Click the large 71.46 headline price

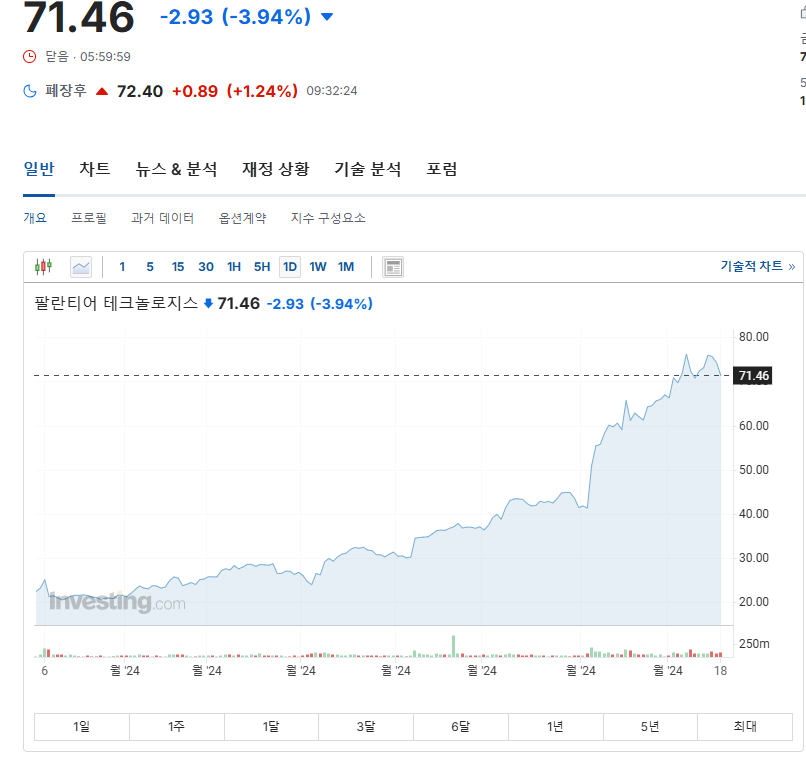(79, 17)
